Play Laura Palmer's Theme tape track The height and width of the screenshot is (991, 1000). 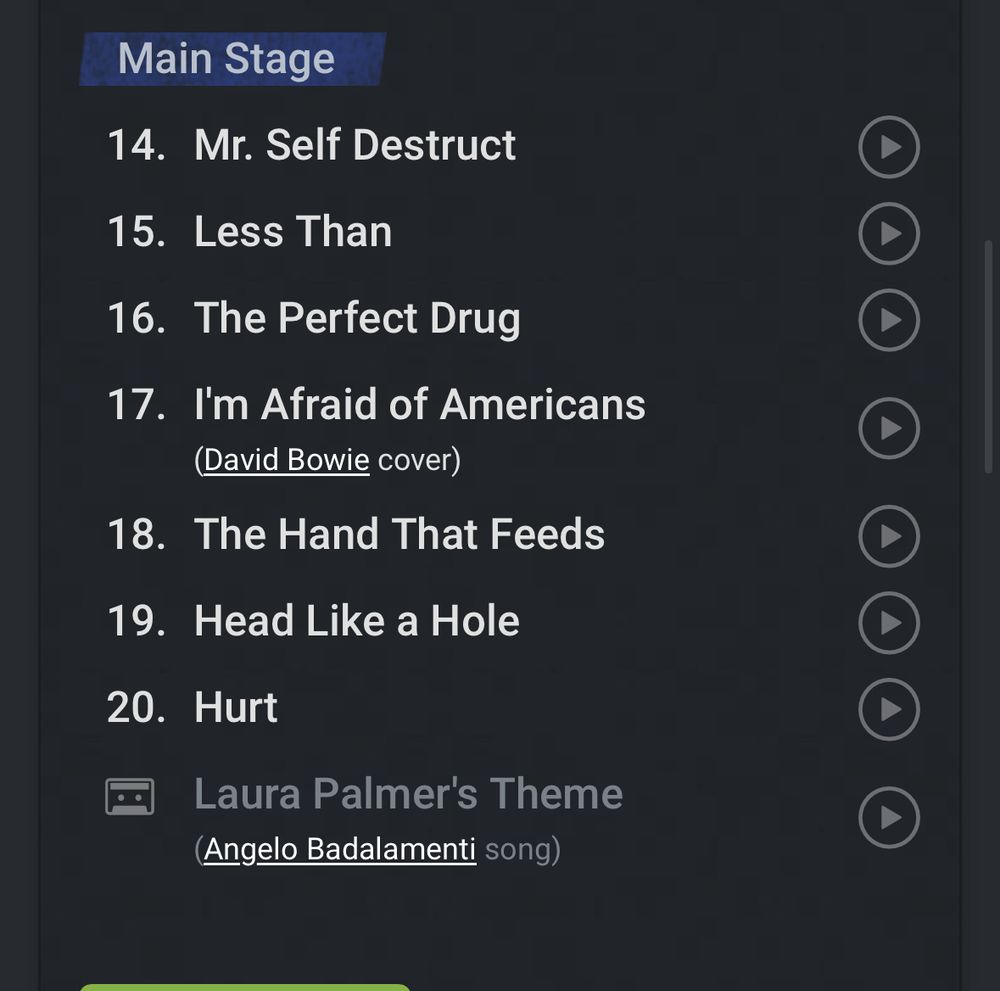tap(888, 817)
